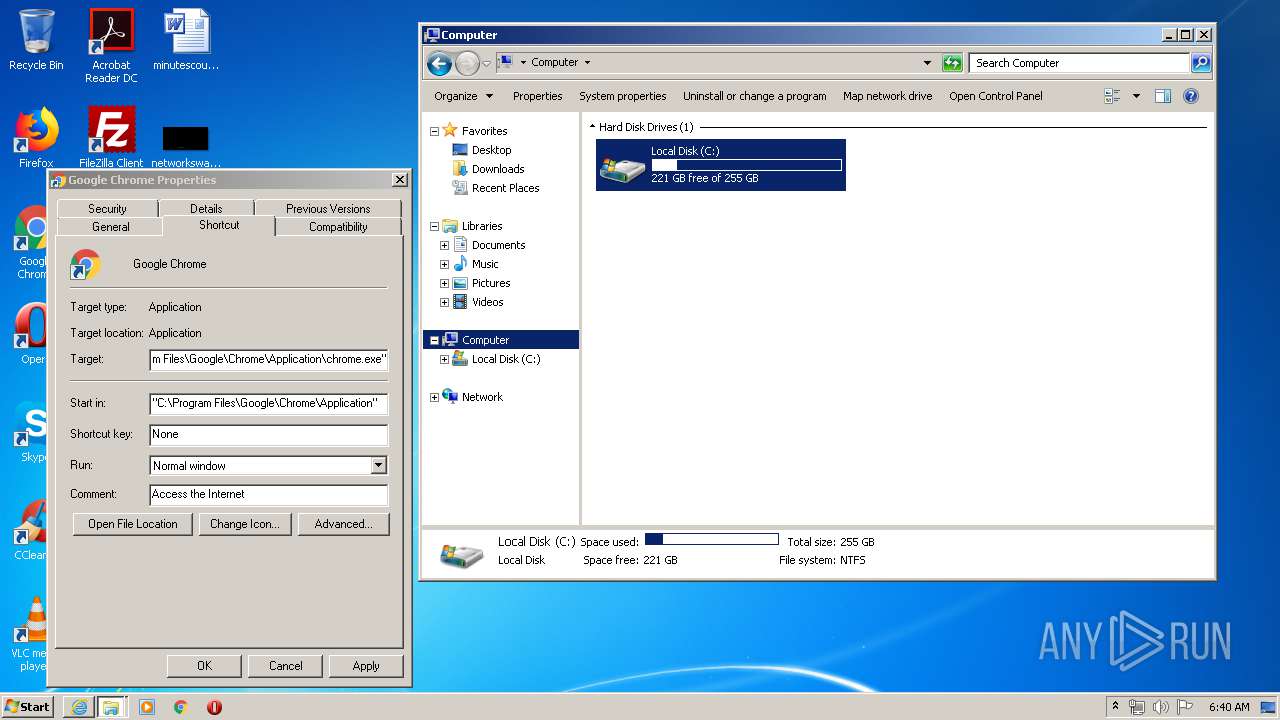Expand the Documents library node
Viewport: 1280px width, 720px height.
coord(444,245)
